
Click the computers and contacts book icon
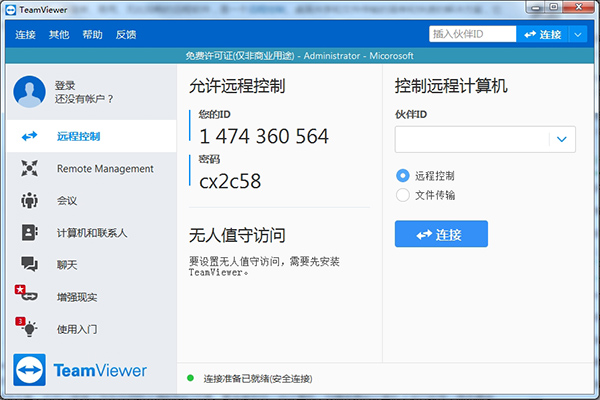29,232
